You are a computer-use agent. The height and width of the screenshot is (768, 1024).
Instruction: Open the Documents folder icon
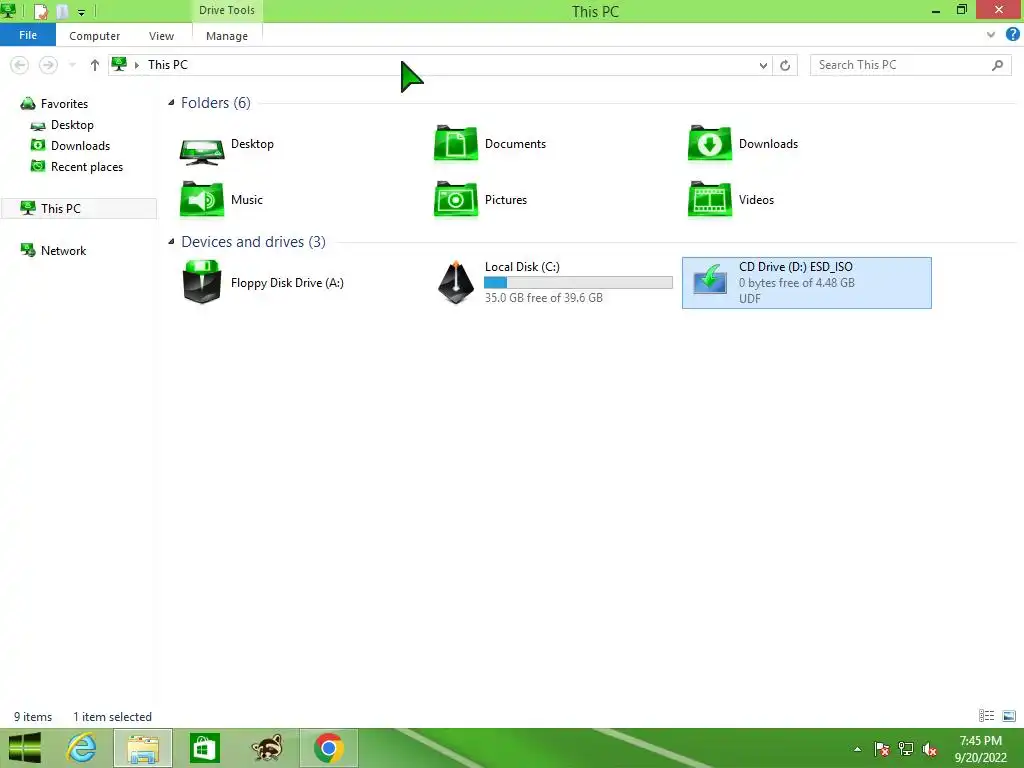tap(456, 143)
